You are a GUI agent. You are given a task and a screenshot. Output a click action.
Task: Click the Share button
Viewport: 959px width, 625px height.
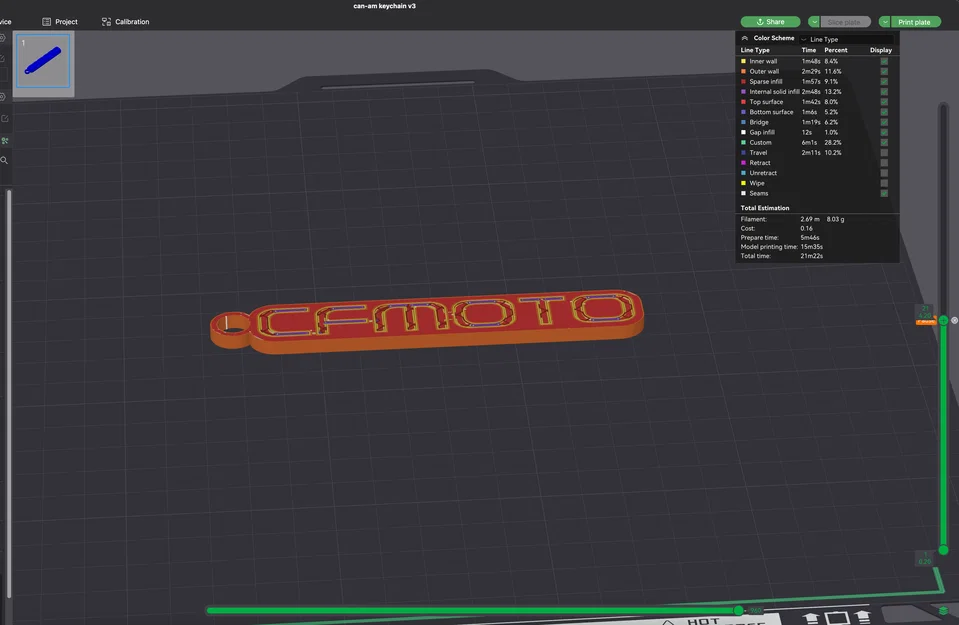(x=770, y=21)
